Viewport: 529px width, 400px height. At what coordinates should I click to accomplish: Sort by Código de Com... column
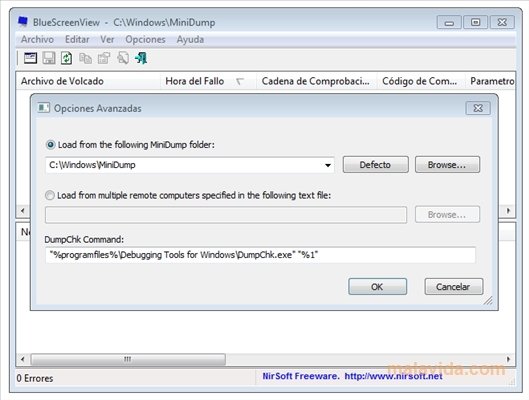421,81
